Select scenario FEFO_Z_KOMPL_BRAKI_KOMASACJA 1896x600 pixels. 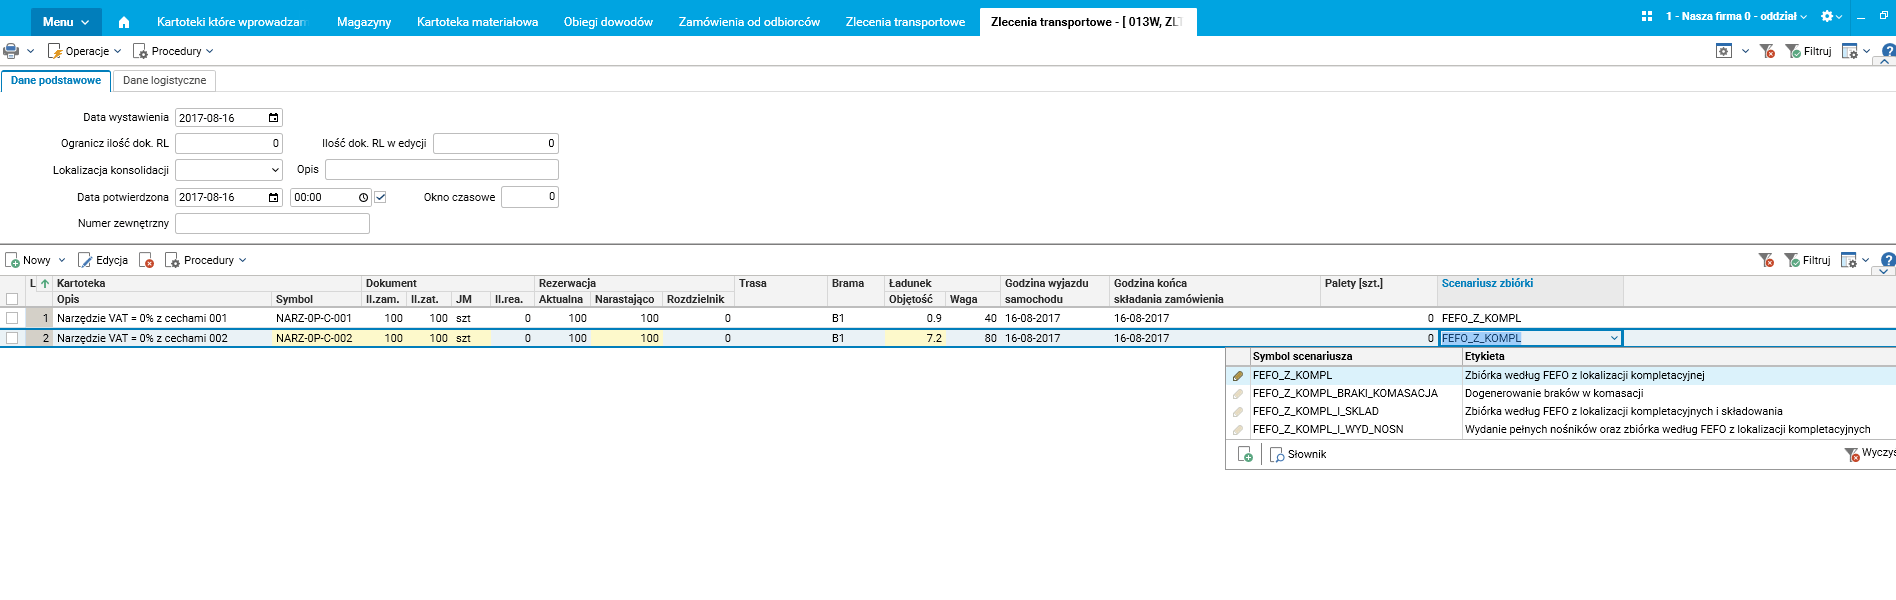coord(1345,394)
